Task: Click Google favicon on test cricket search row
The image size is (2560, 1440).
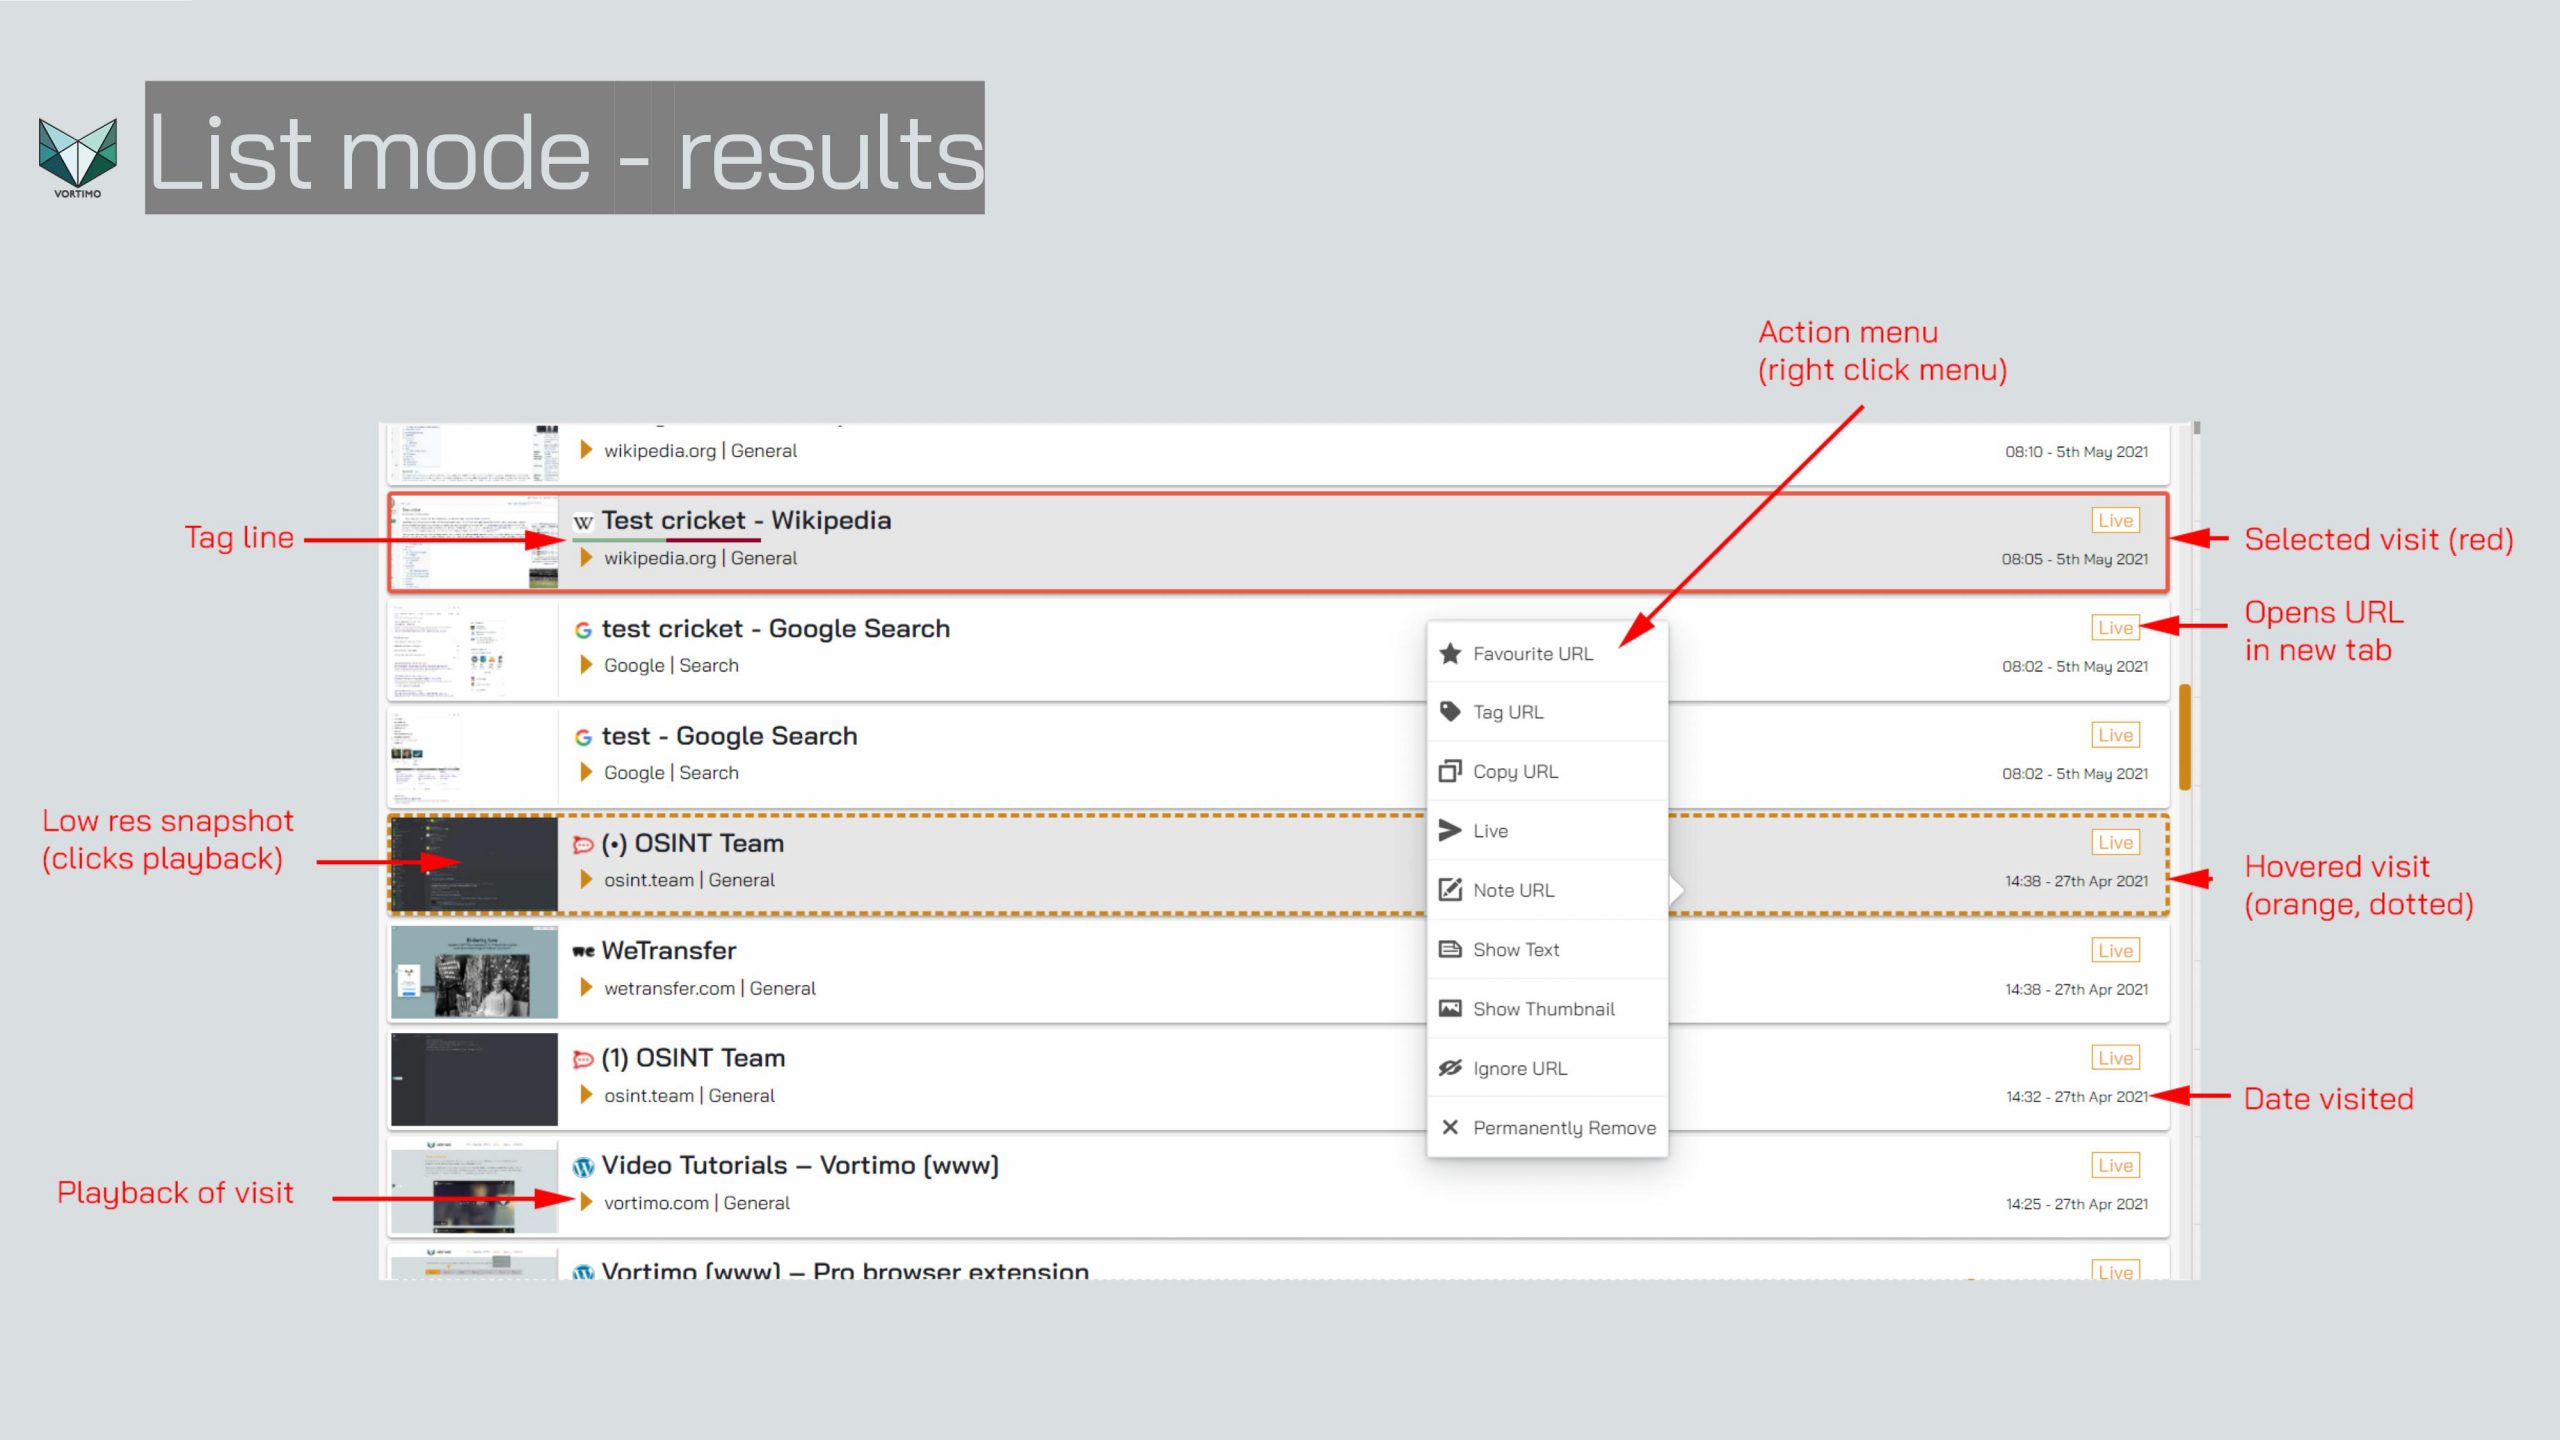Action: [x=583, y=630]
